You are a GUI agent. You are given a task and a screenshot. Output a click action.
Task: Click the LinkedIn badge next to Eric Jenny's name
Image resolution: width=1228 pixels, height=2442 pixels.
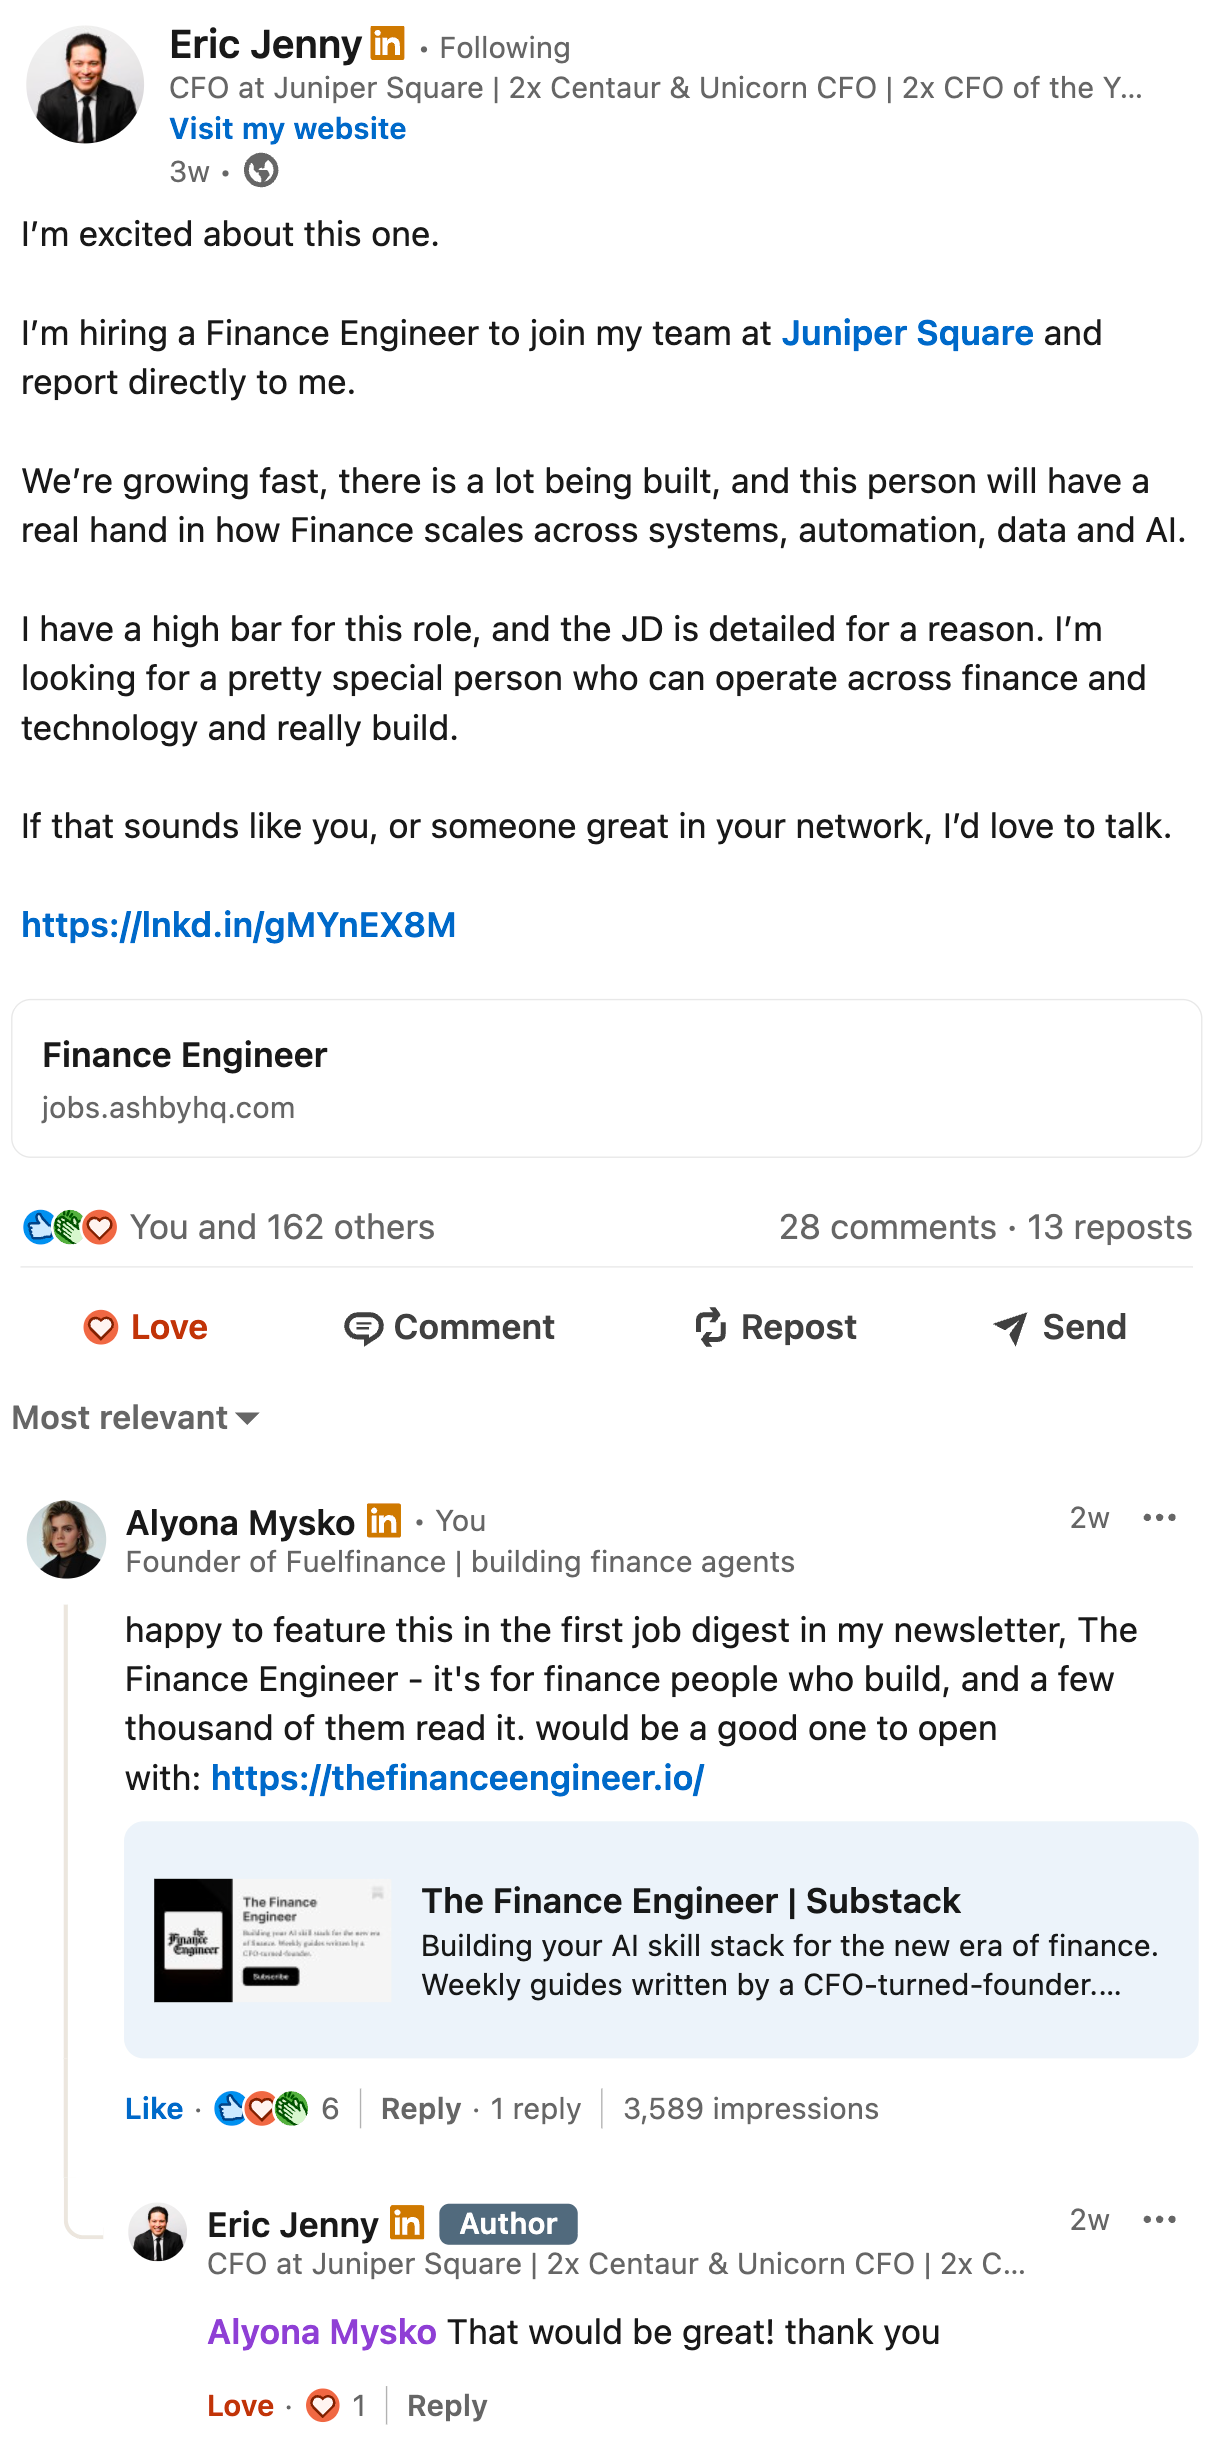[x=387, y=44]
